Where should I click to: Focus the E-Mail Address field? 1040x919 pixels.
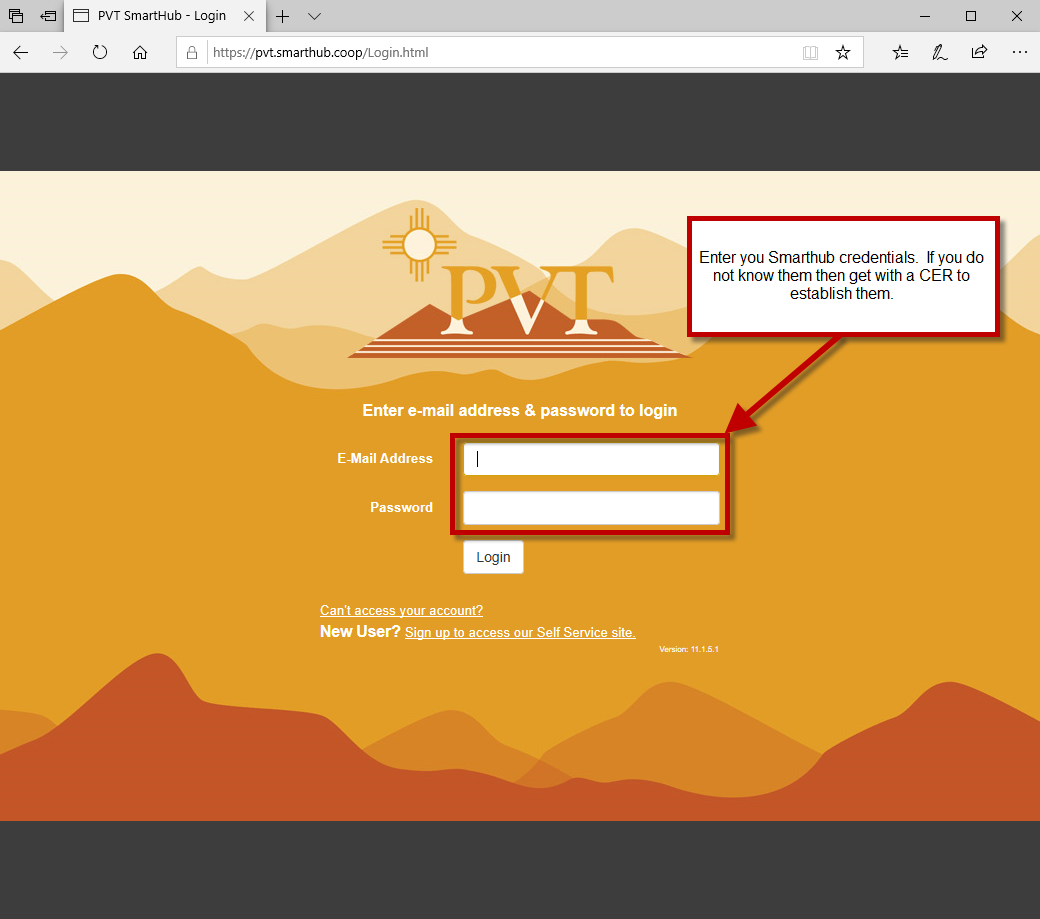point(591,459)
